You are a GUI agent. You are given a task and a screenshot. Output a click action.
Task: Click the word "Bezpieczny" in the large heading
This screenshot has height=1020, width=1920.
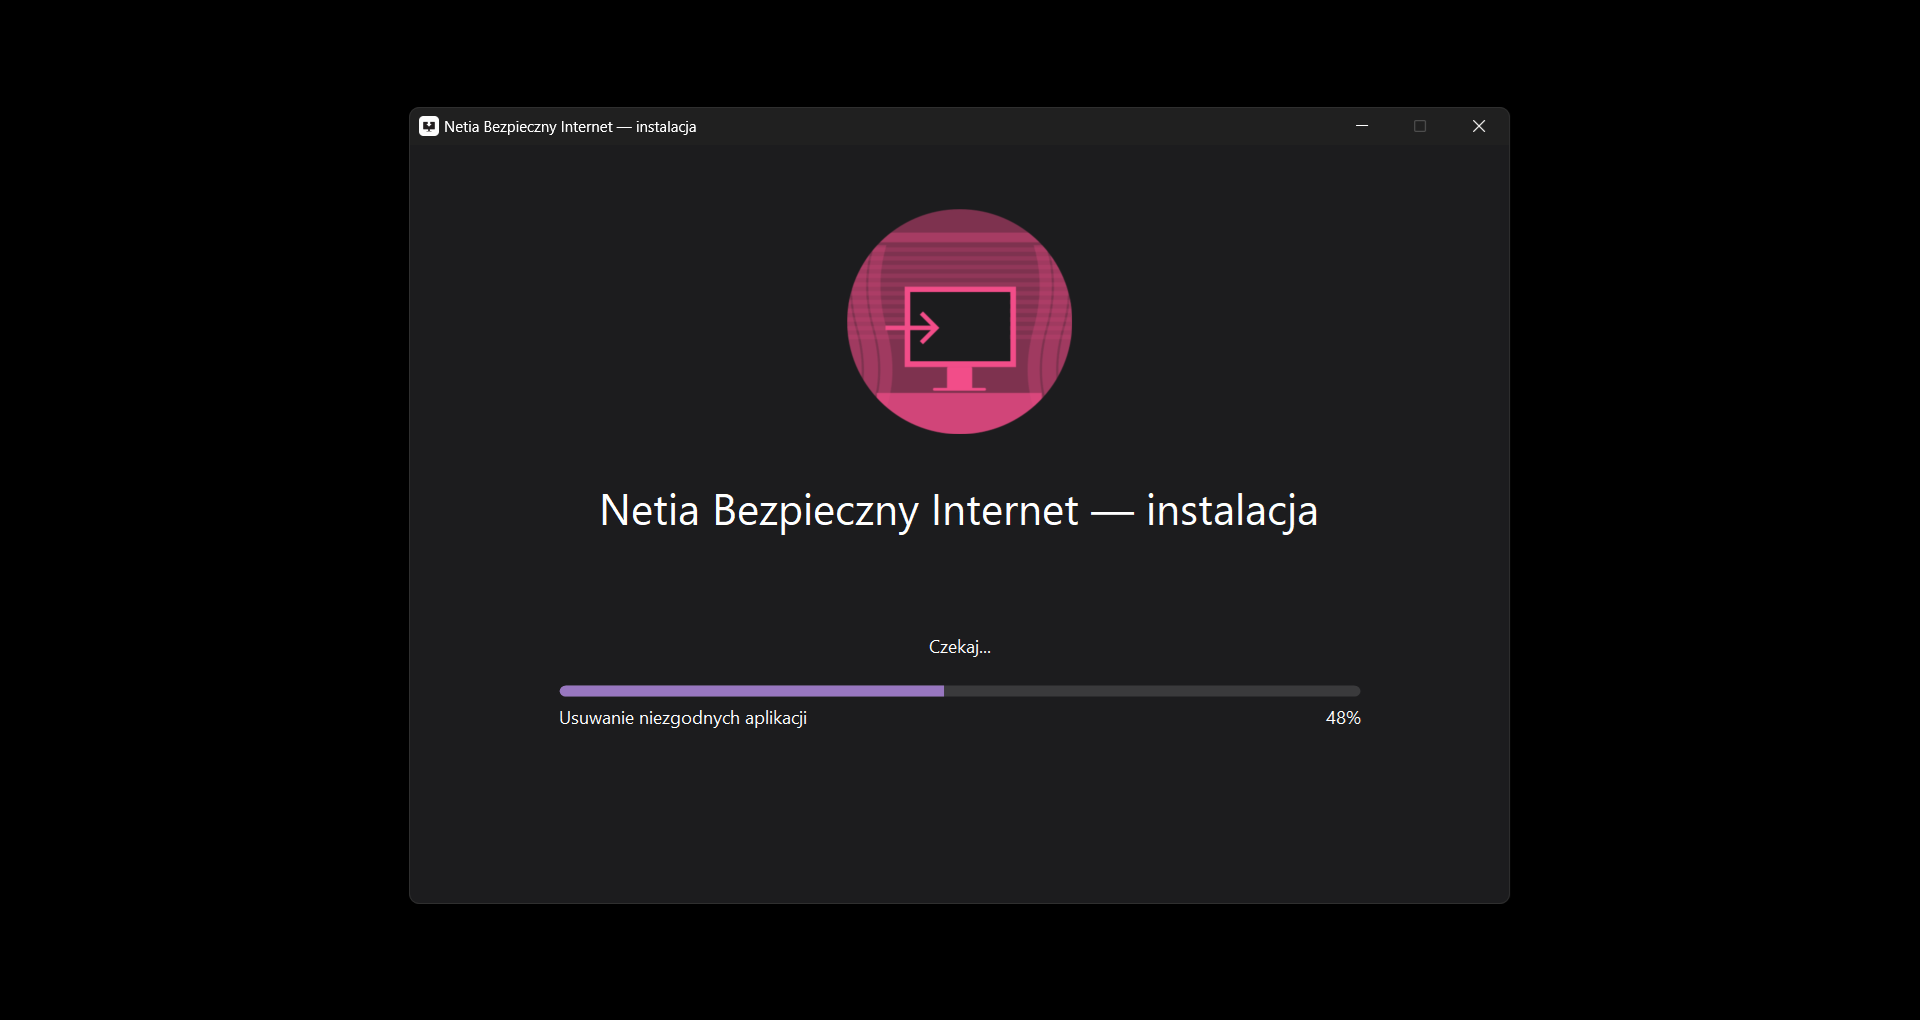point(815,511)
